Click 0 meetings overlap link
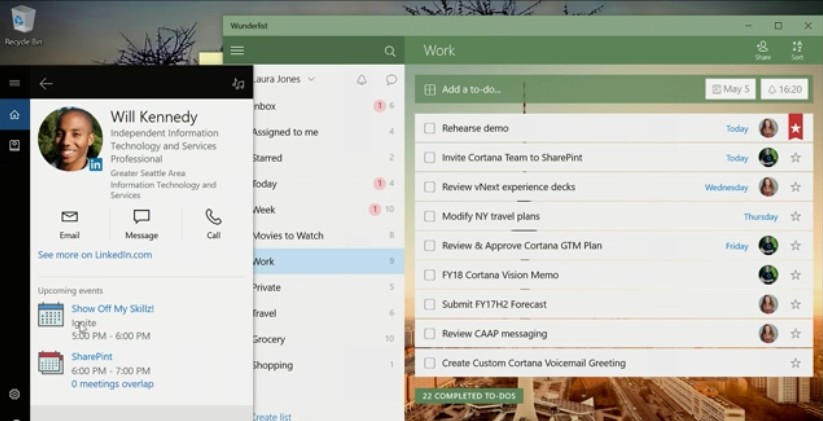This screenshot has width=823, height=421. [112, 384]
